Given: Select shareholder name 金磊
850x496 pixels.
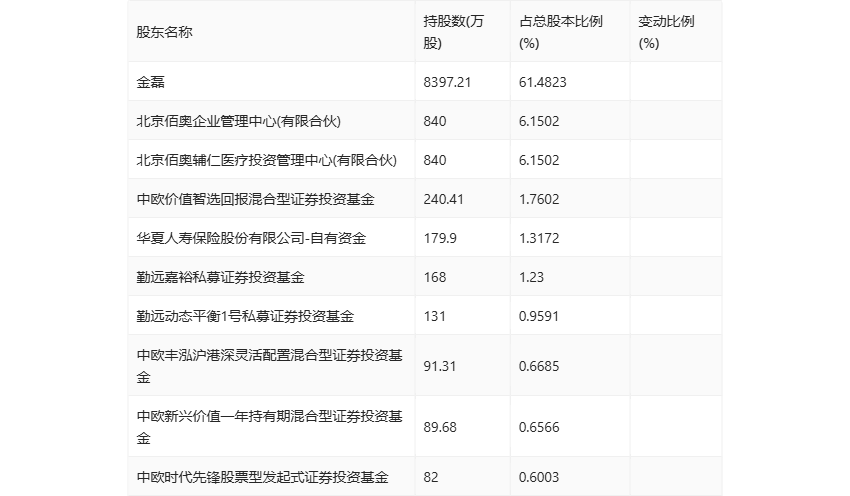Looking at the screenshot, I should tap(150, 82).
